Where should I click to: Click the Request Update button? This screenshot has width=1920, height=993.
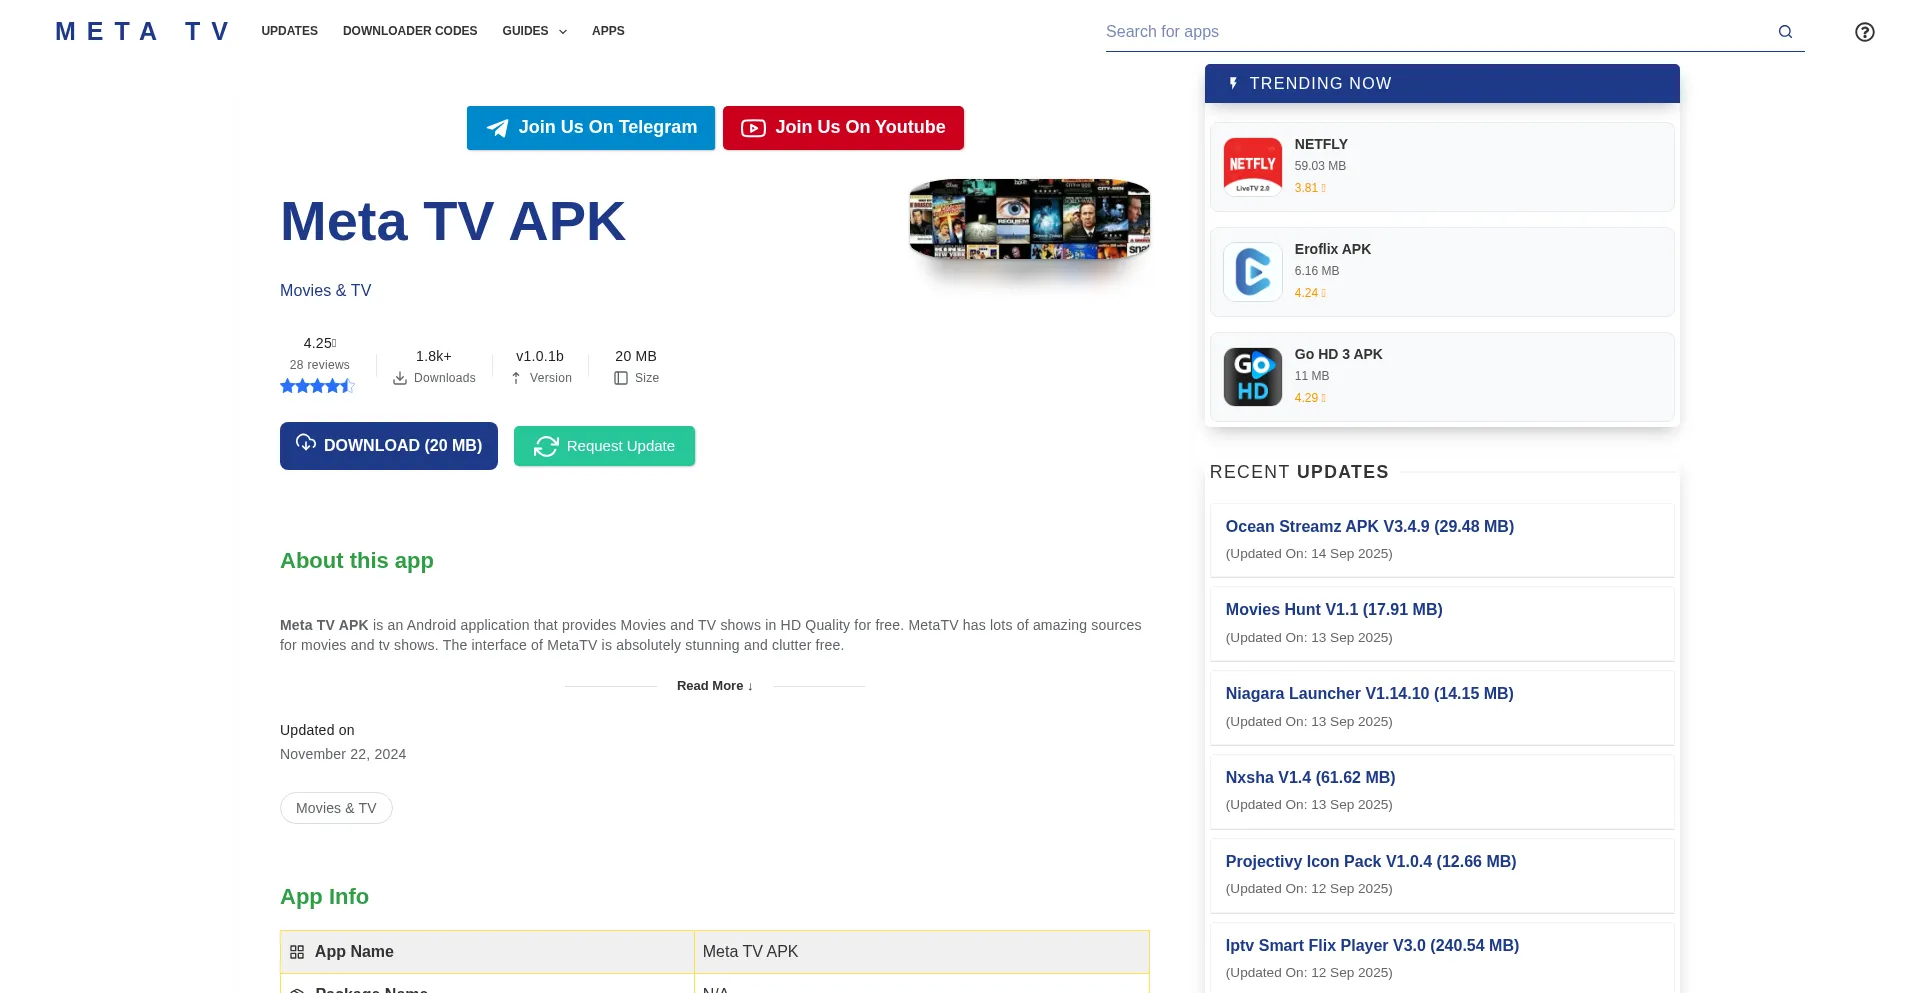point(604,446)
